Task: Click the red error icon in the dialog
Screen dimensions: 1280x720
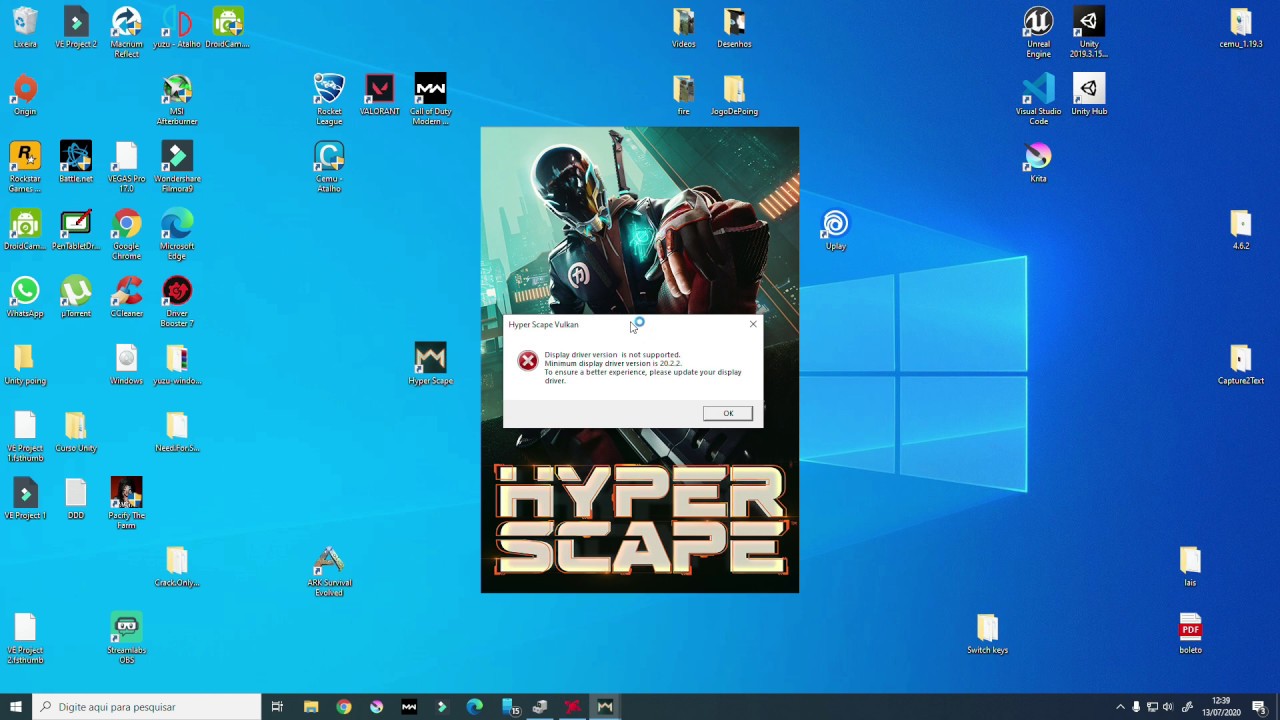Action: (x=527, y=361)
